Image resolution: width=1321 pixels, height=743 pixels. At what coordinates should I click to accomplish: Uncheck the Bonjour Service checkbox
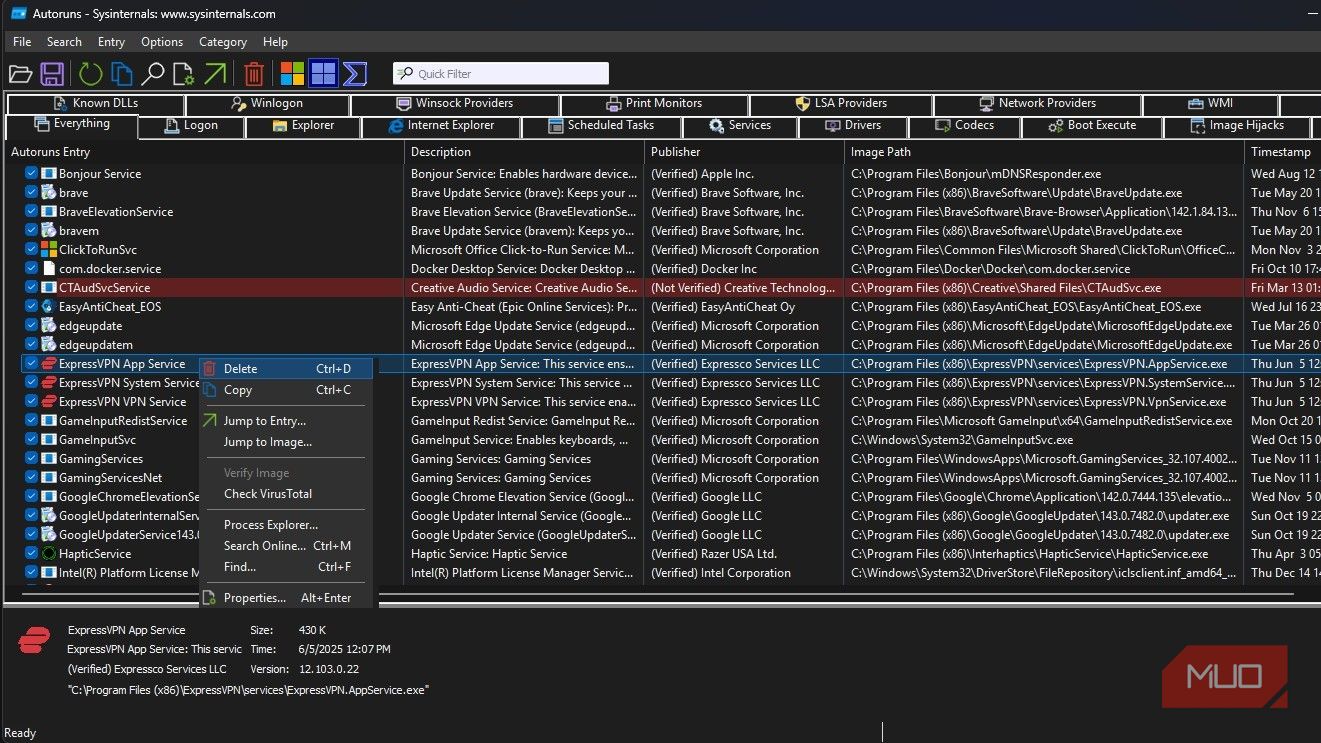(x=31, y=174)
